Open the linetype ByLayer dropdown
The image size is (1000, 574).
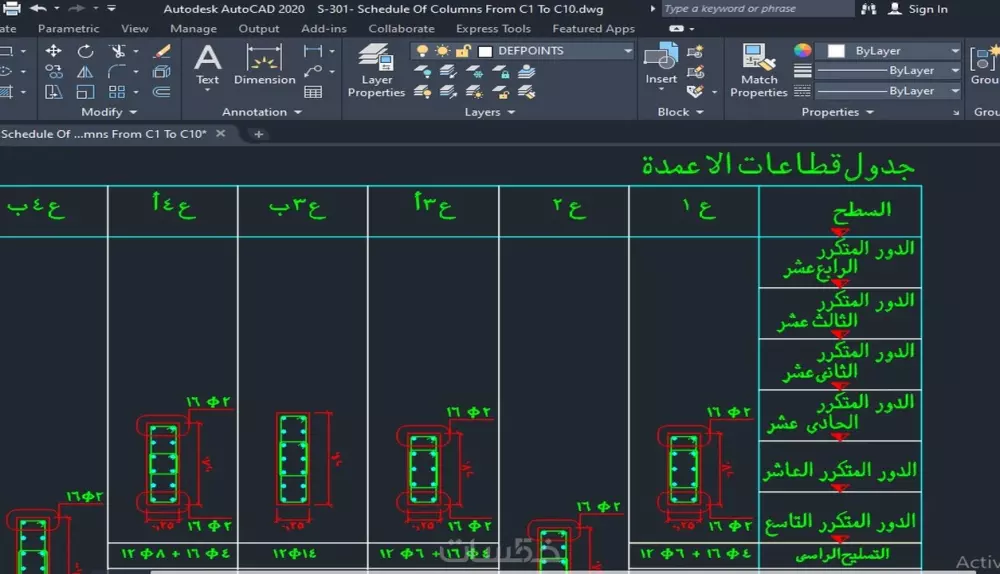[x=955, y=91]
